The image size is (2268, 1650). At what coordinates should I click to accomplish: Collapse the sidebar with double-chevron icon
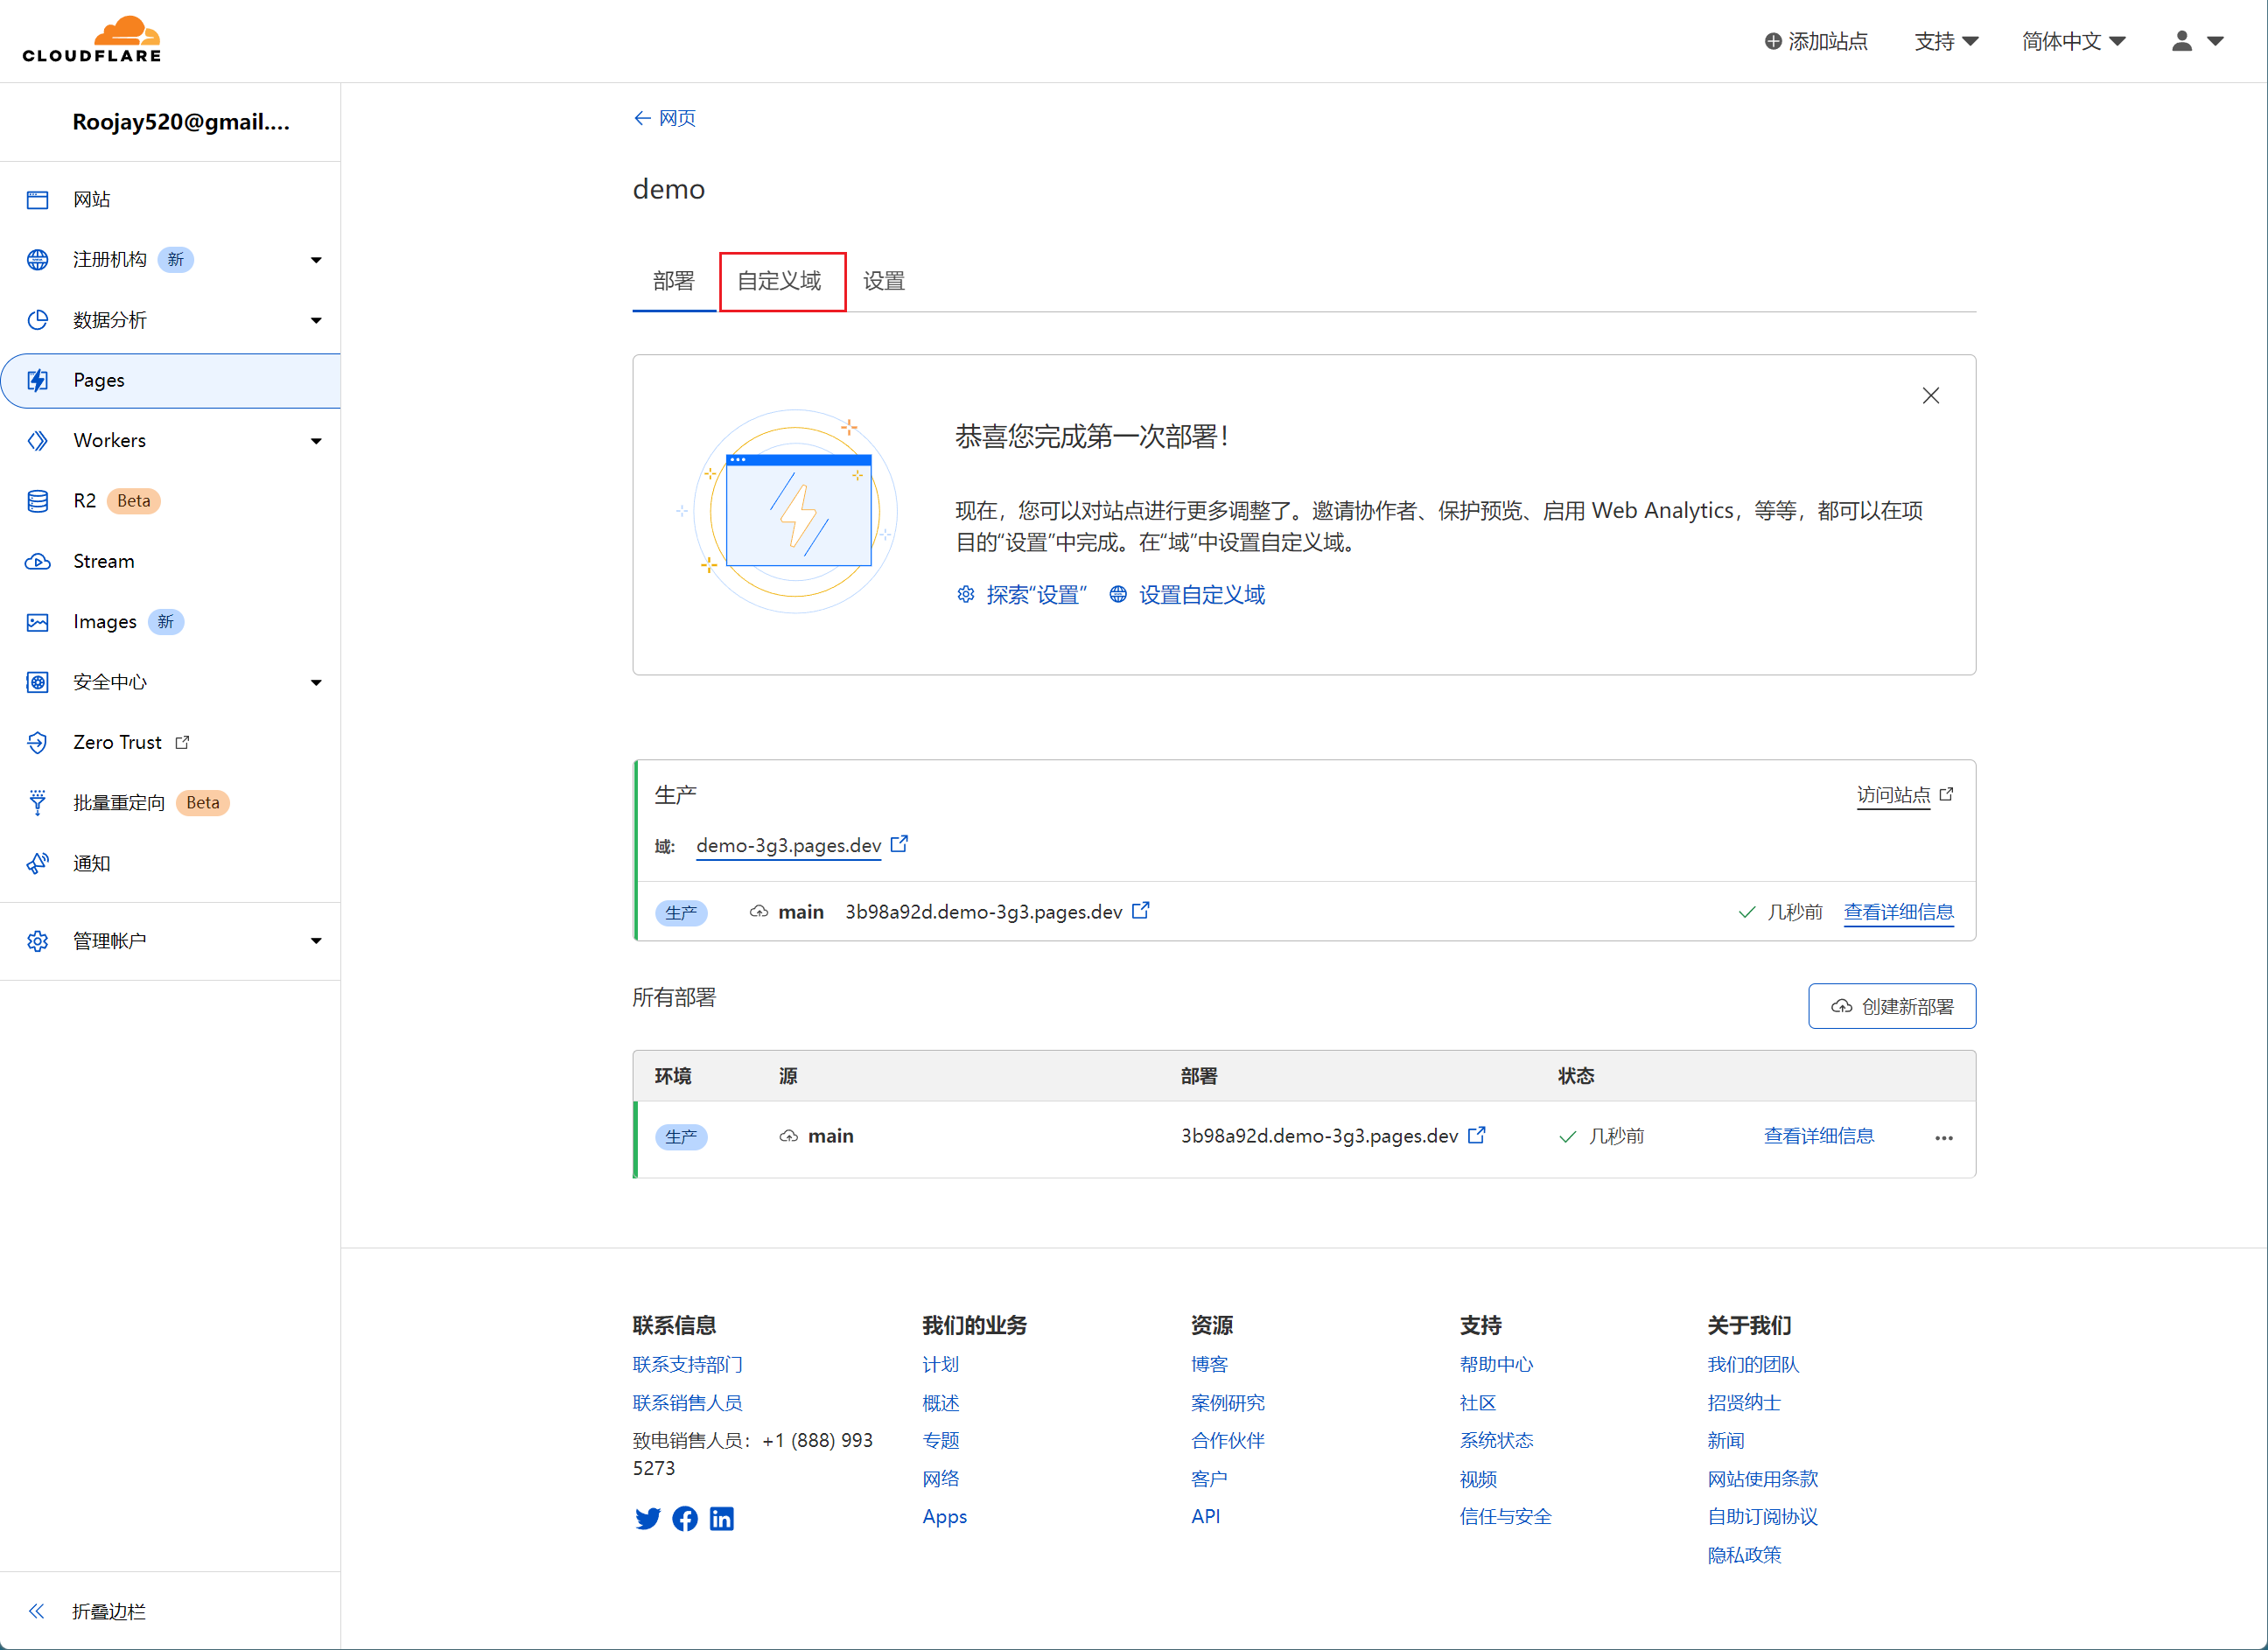point(37,1610)
